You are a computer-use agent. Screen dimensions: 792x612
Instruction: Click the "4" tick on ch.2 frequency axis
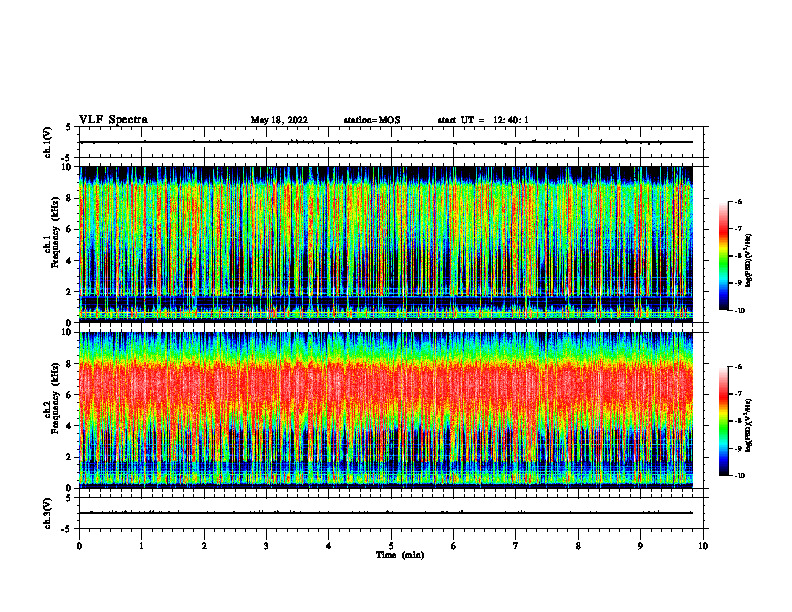(69, 426)
